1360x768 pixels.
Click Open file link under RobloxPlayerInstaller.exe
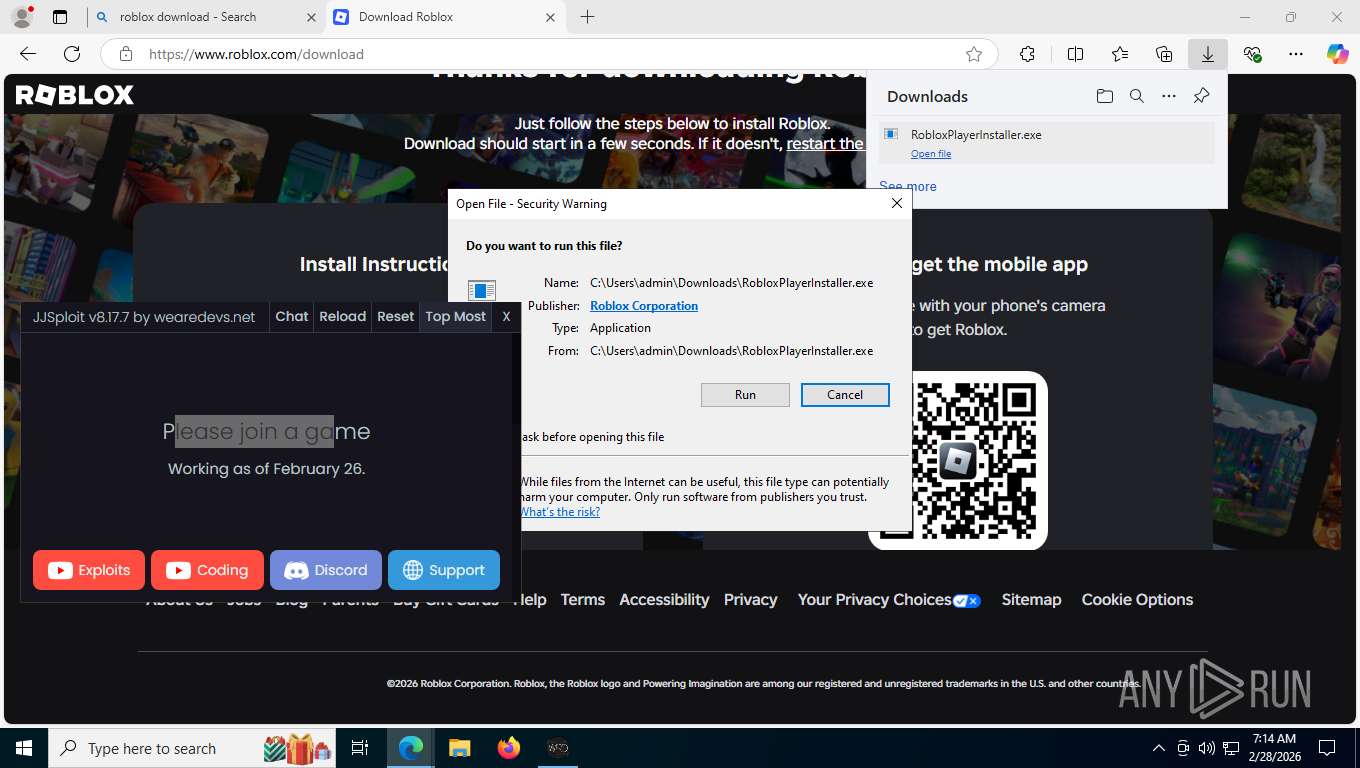coord(931,154)
